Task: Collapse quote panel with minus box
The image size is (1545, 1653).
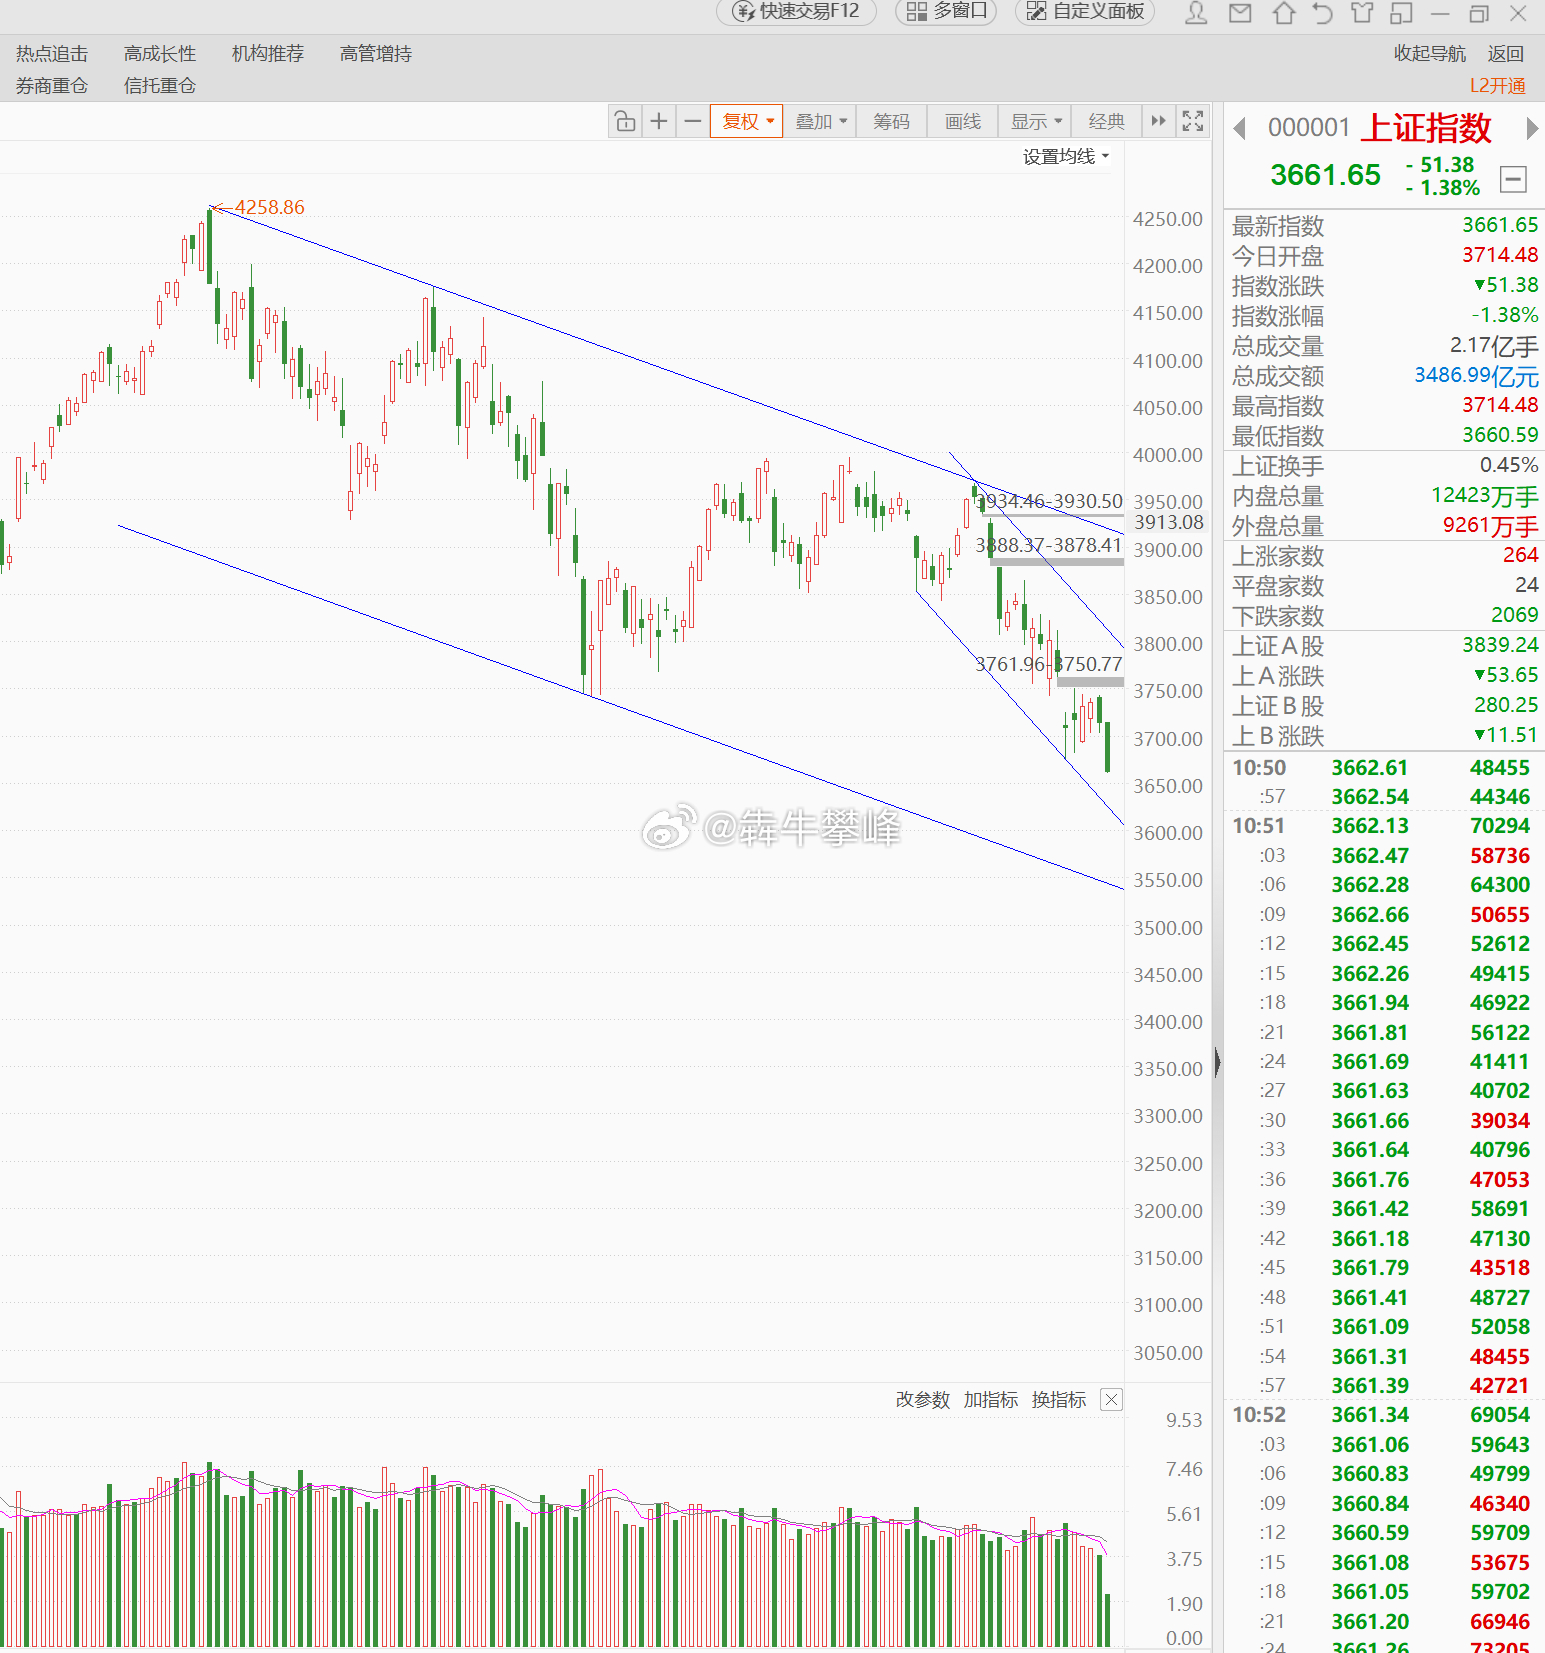Action: coord(1513,180)
